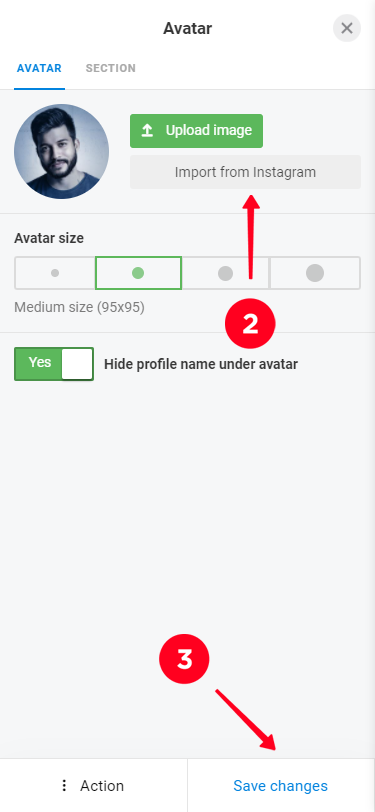The width and height of the screenshot is (375, 812).
Task: Click the three-dot icon beside Action
Action: [x=64, y=786]
